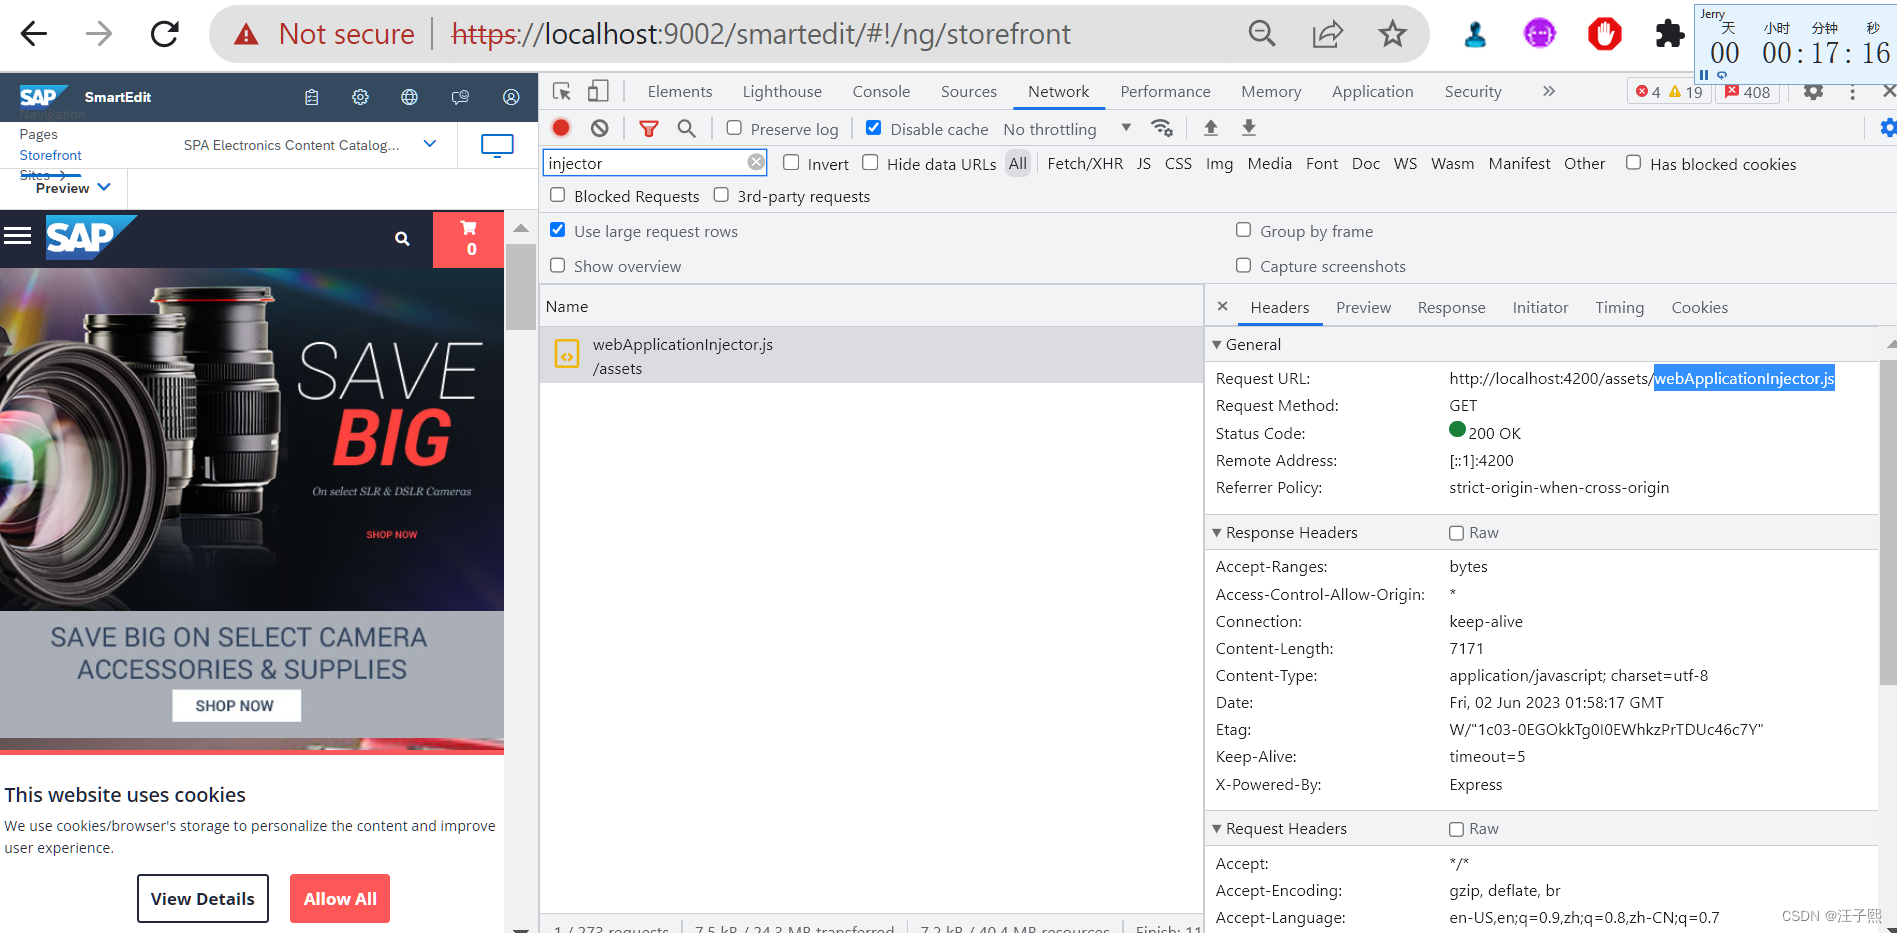Image resolution: width=1897 pixels, height=933 pixels.
Task: Switch to the Sources panel
Action: pyautogui.click(x=968, y=91)
